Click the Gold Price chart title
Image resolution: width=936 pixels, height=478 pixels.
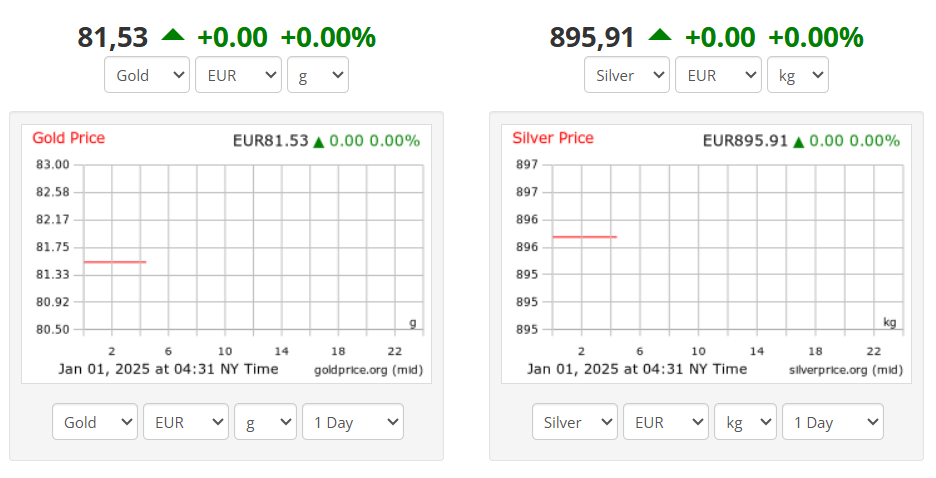click(69, 138)
